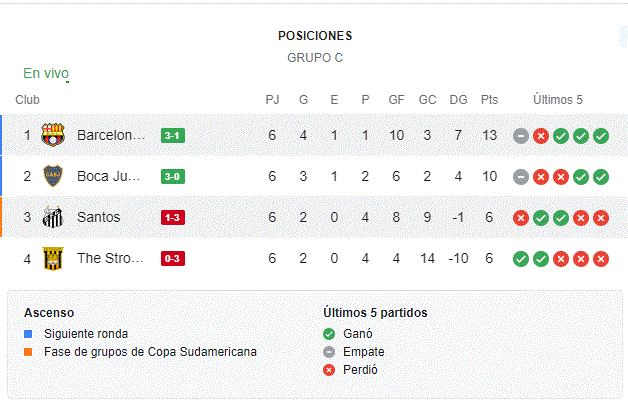This screenshot has height=402, width=628.
Task: Open the Barcelona team name link
Action: click(111, 135)
